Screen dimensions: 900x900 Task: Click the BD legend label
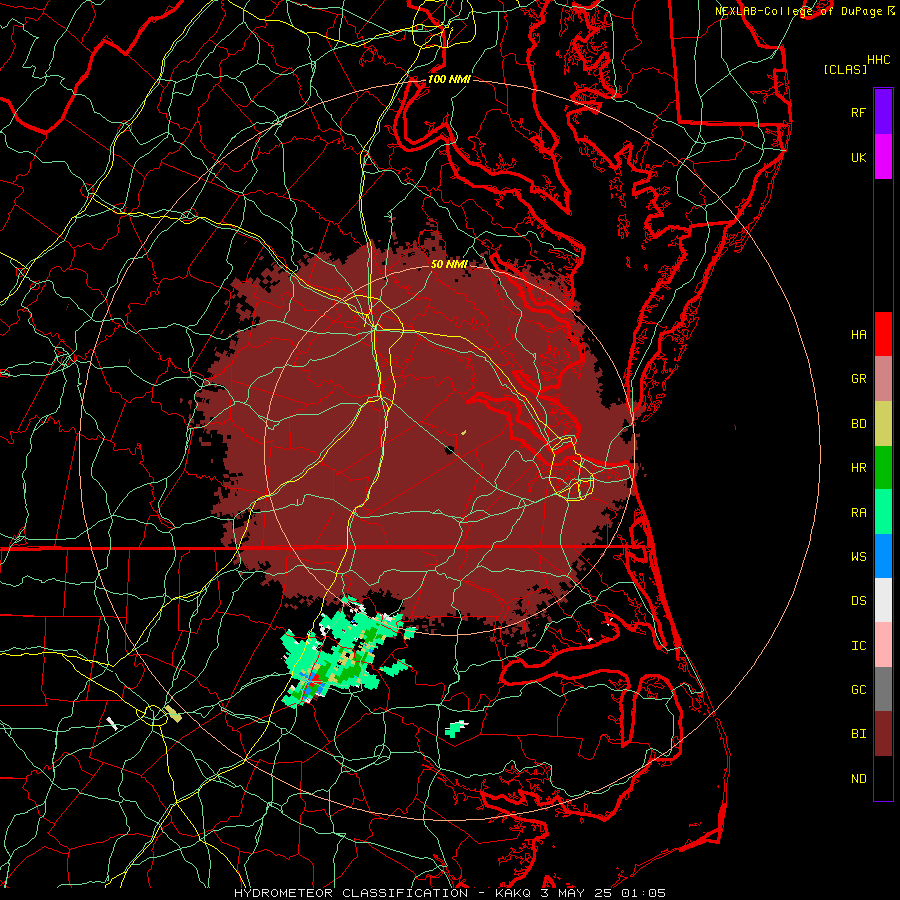[858, 424]
